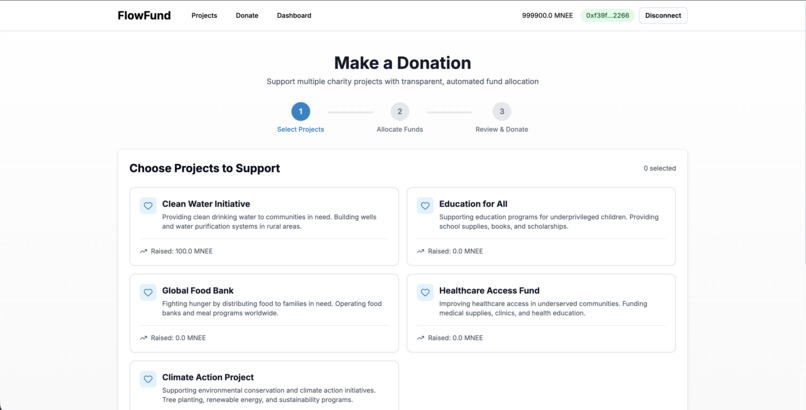
Task: Click Raised: 0.0 MNEE in Global Food Bank
Action: [x=178, y=338]
